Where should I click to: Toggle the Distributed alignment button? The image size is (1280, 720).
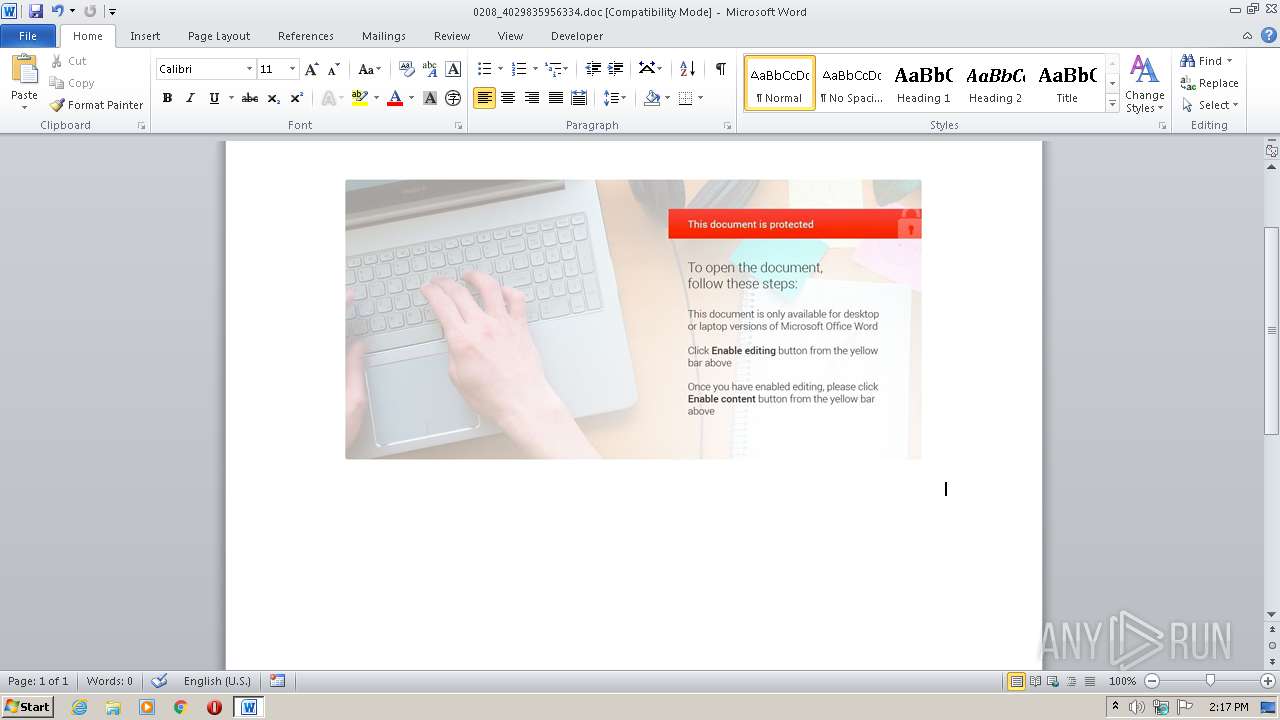(579, 98)
